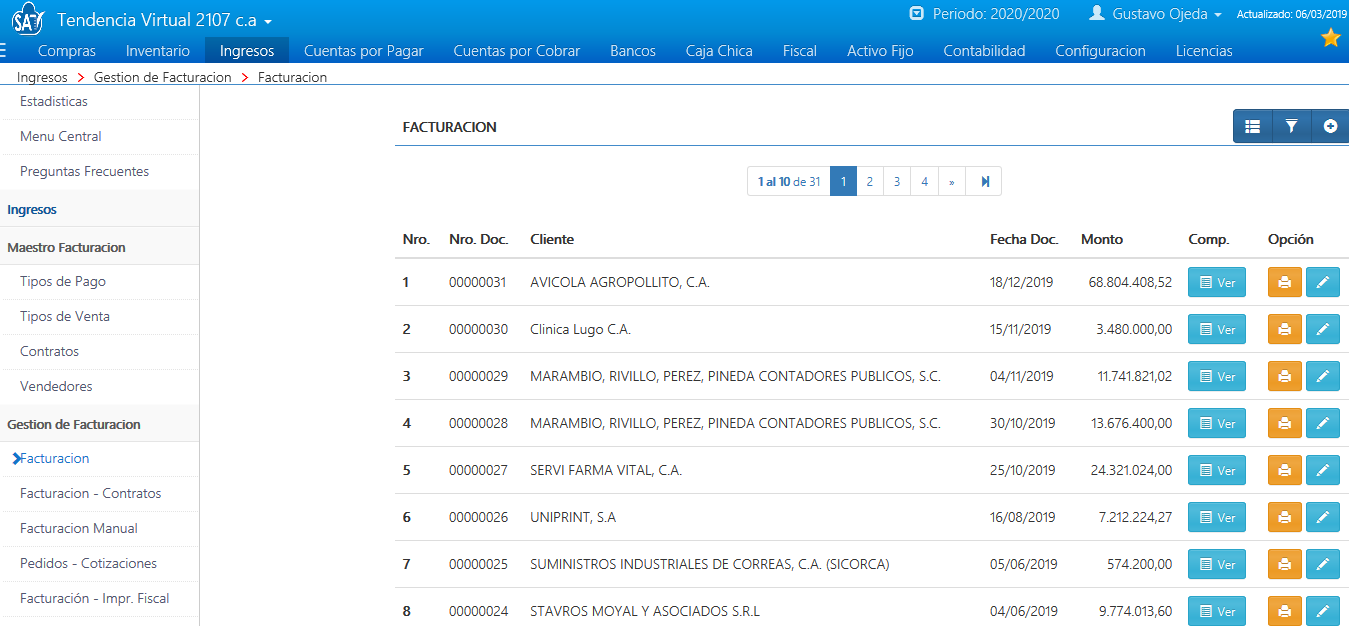Image resolution: width=1349 pixels, height=626 pixels.
Task: Open the Configuracion menu
Action: pyautogui.click(x=1101, y=51)
